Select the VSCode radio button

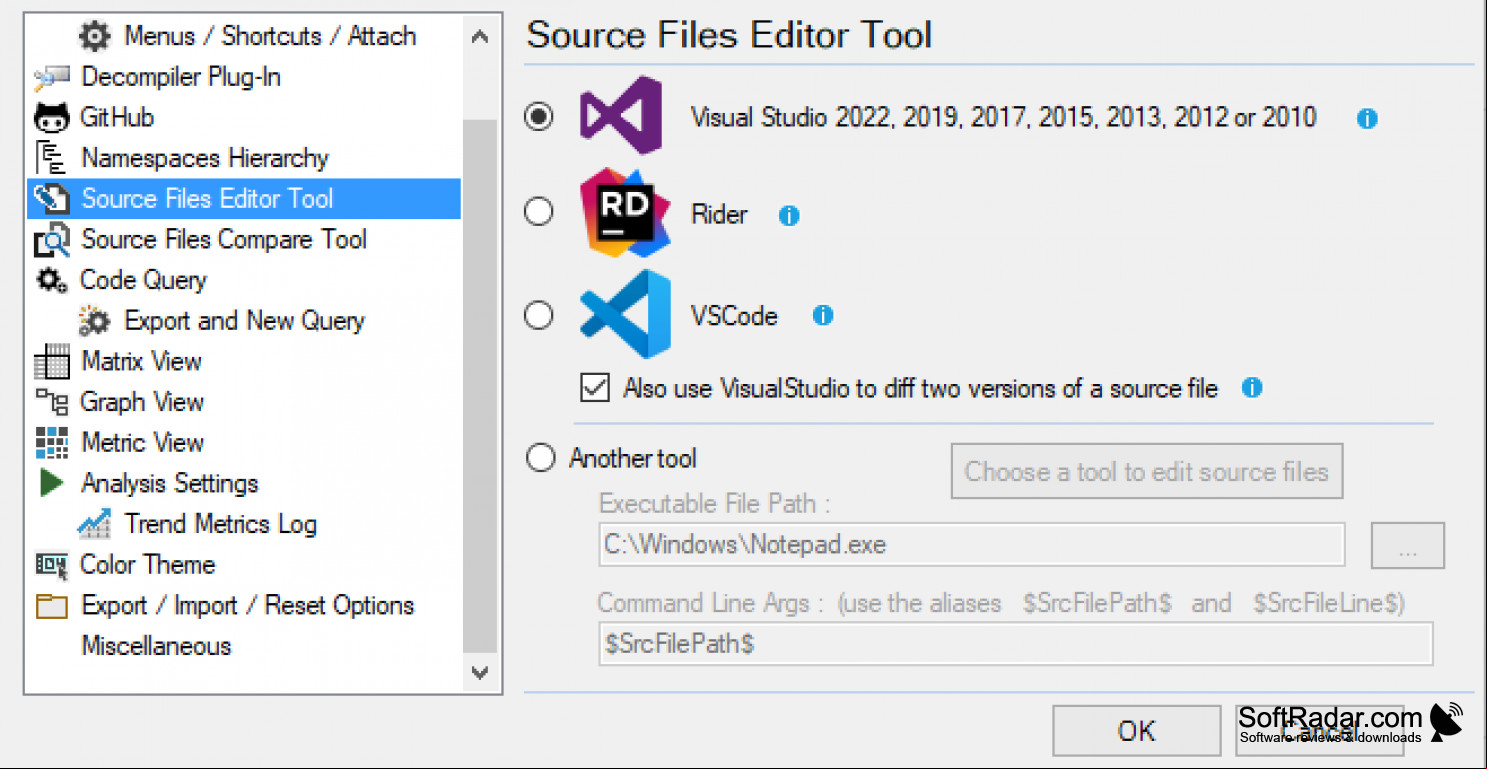(x=539, y=315)
